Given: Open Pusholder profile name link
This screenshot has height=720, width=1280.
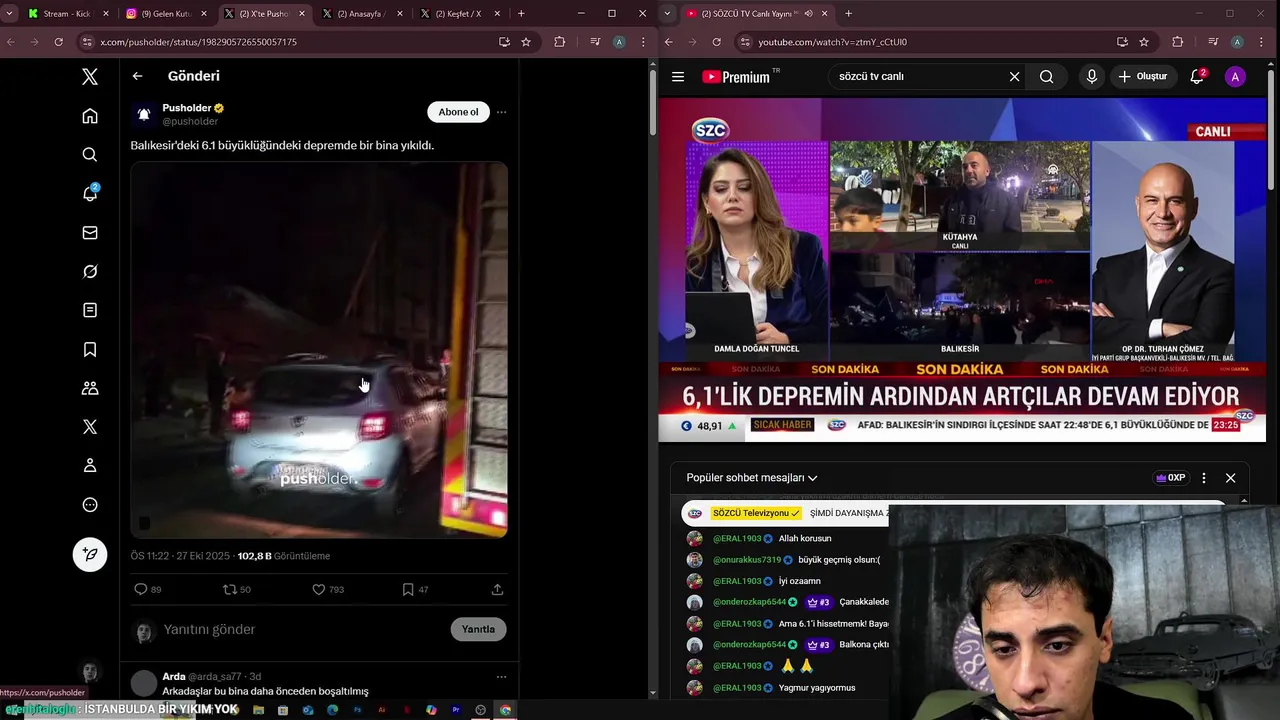Looking at the screenshot, I should [x=187, y=108].
